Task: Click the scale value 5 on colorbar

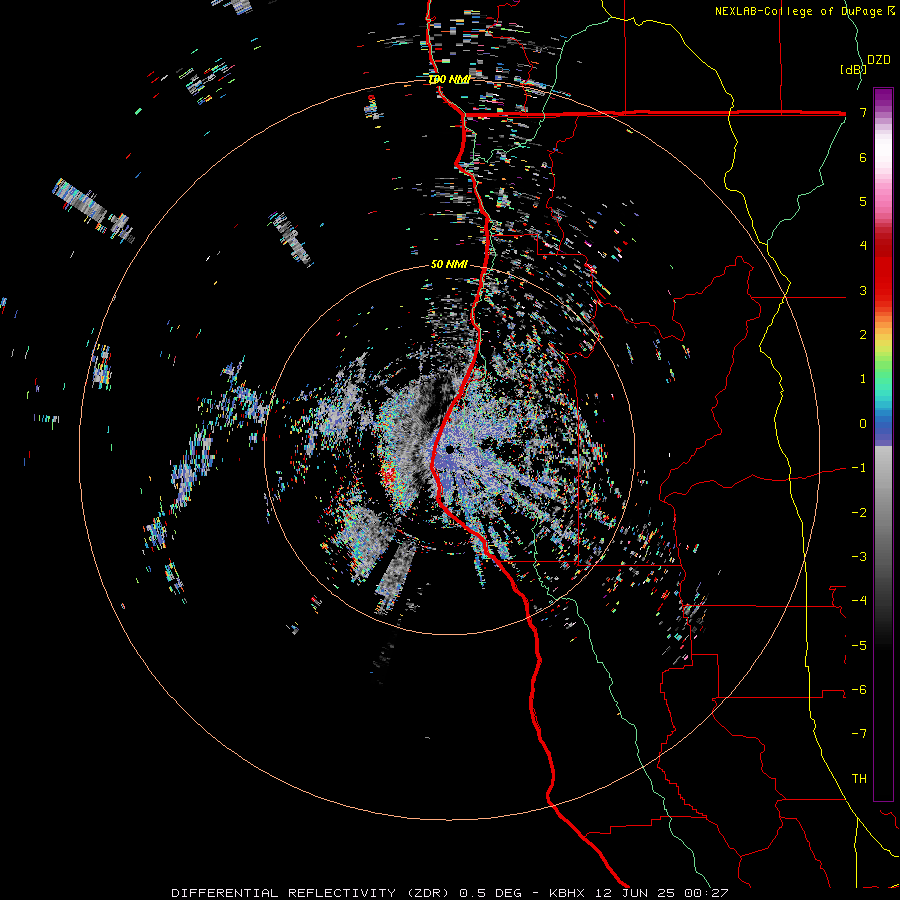Action: (863, 201)
